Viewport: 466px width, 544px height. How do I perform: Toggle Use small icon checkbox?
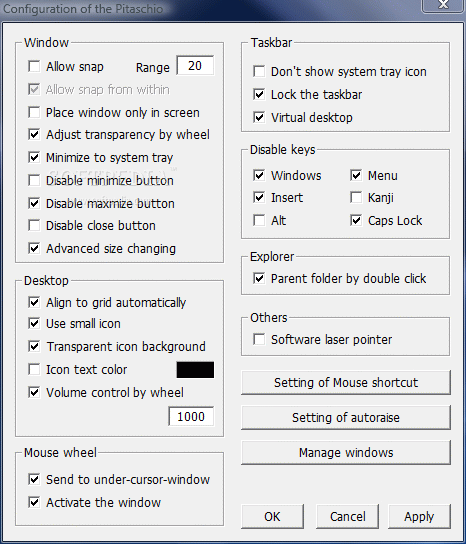point(34,323)
